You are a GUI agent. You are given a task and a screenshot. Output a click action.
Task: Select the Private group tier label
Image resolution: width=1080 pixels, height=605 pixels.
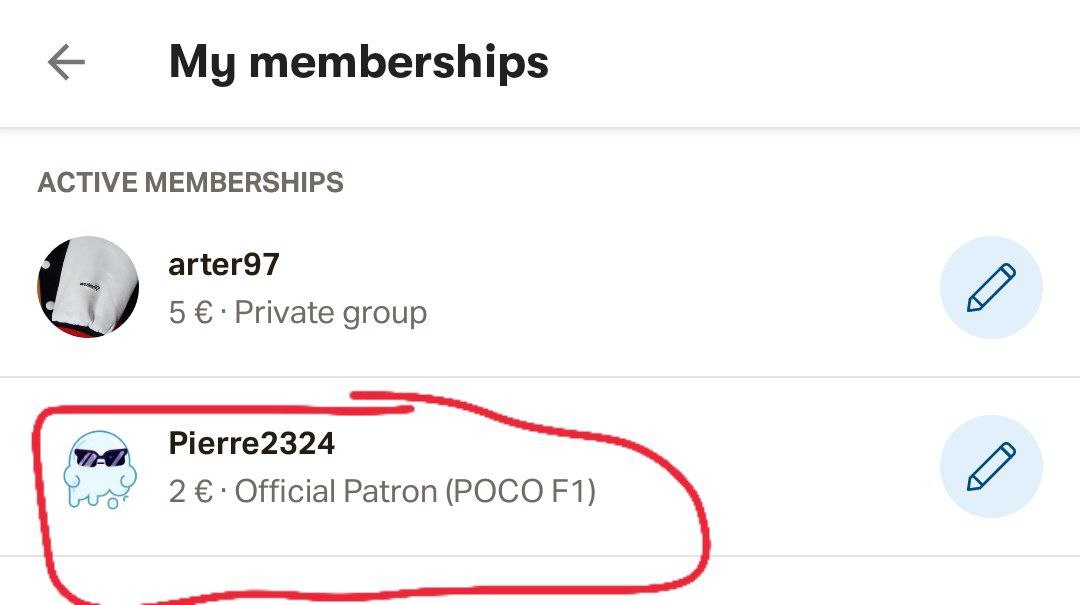coord(331,313)
